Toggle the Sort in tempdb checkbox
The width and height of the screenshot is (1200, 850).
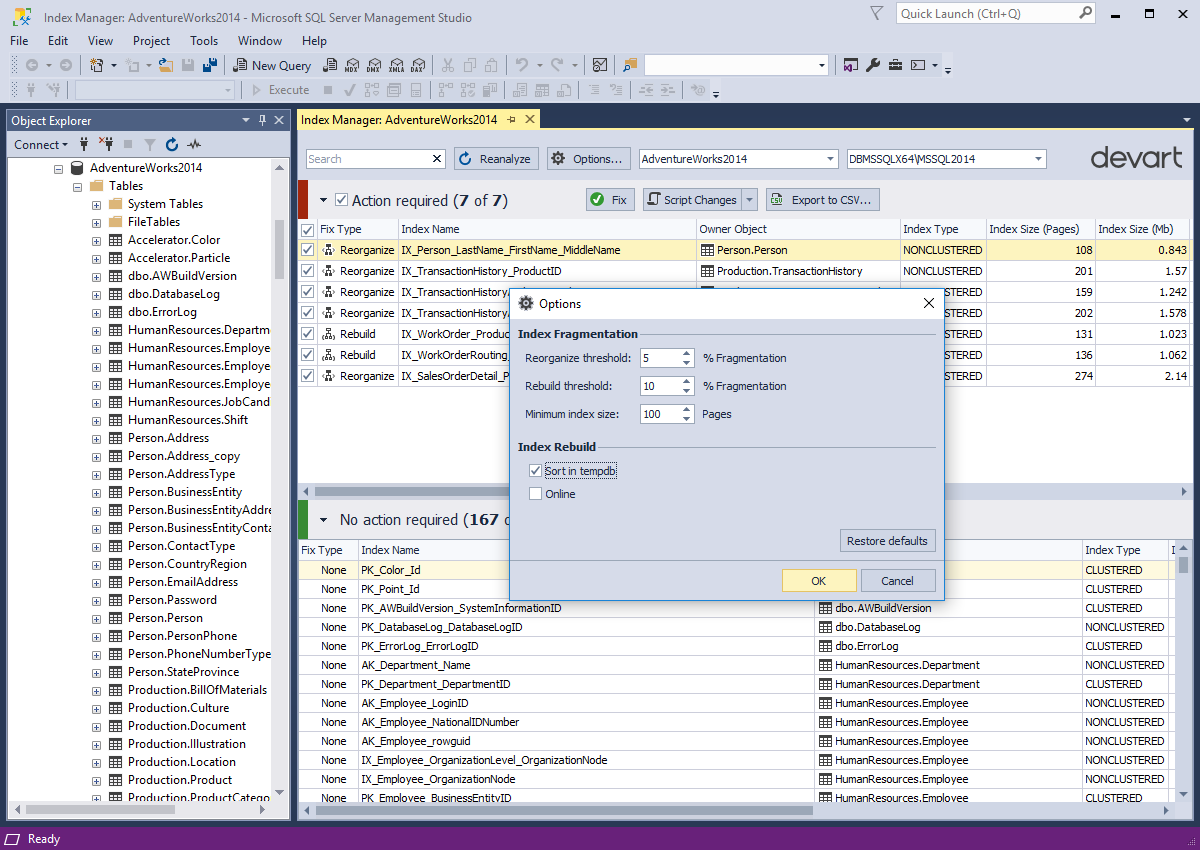point(536,471)
